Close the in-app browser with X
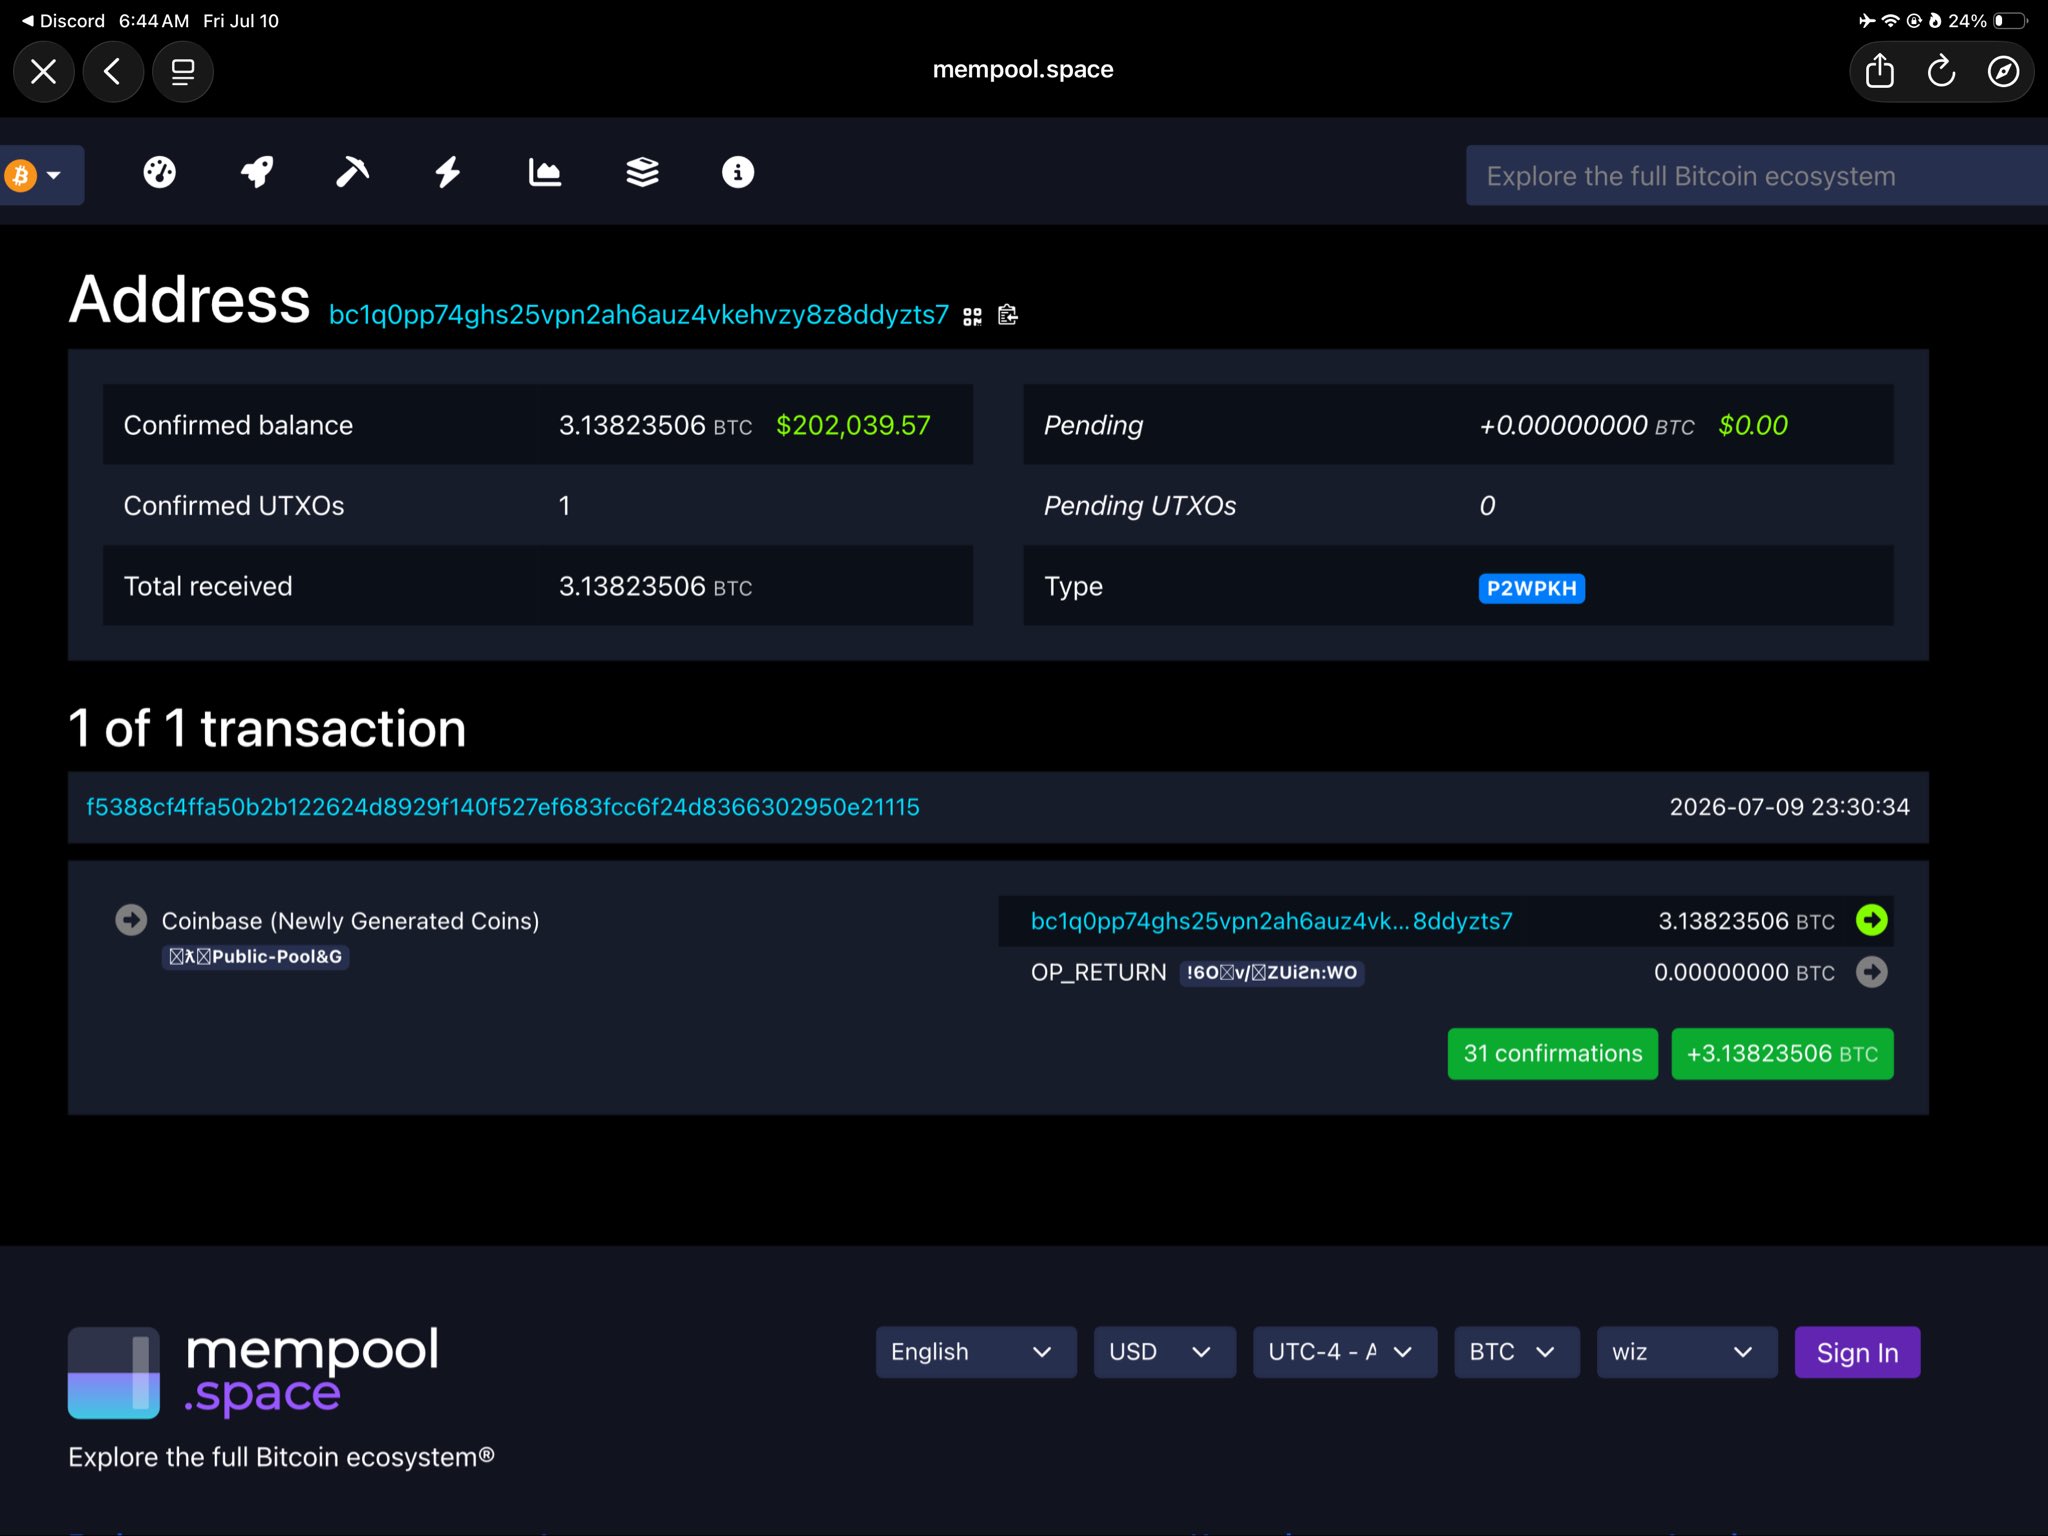The width and height of the screenshot is (2048, 1536). tap(43, 72)
